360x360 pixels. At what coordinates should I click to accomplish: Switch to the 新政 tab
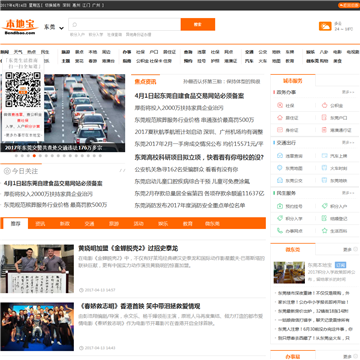pos(65,224)
